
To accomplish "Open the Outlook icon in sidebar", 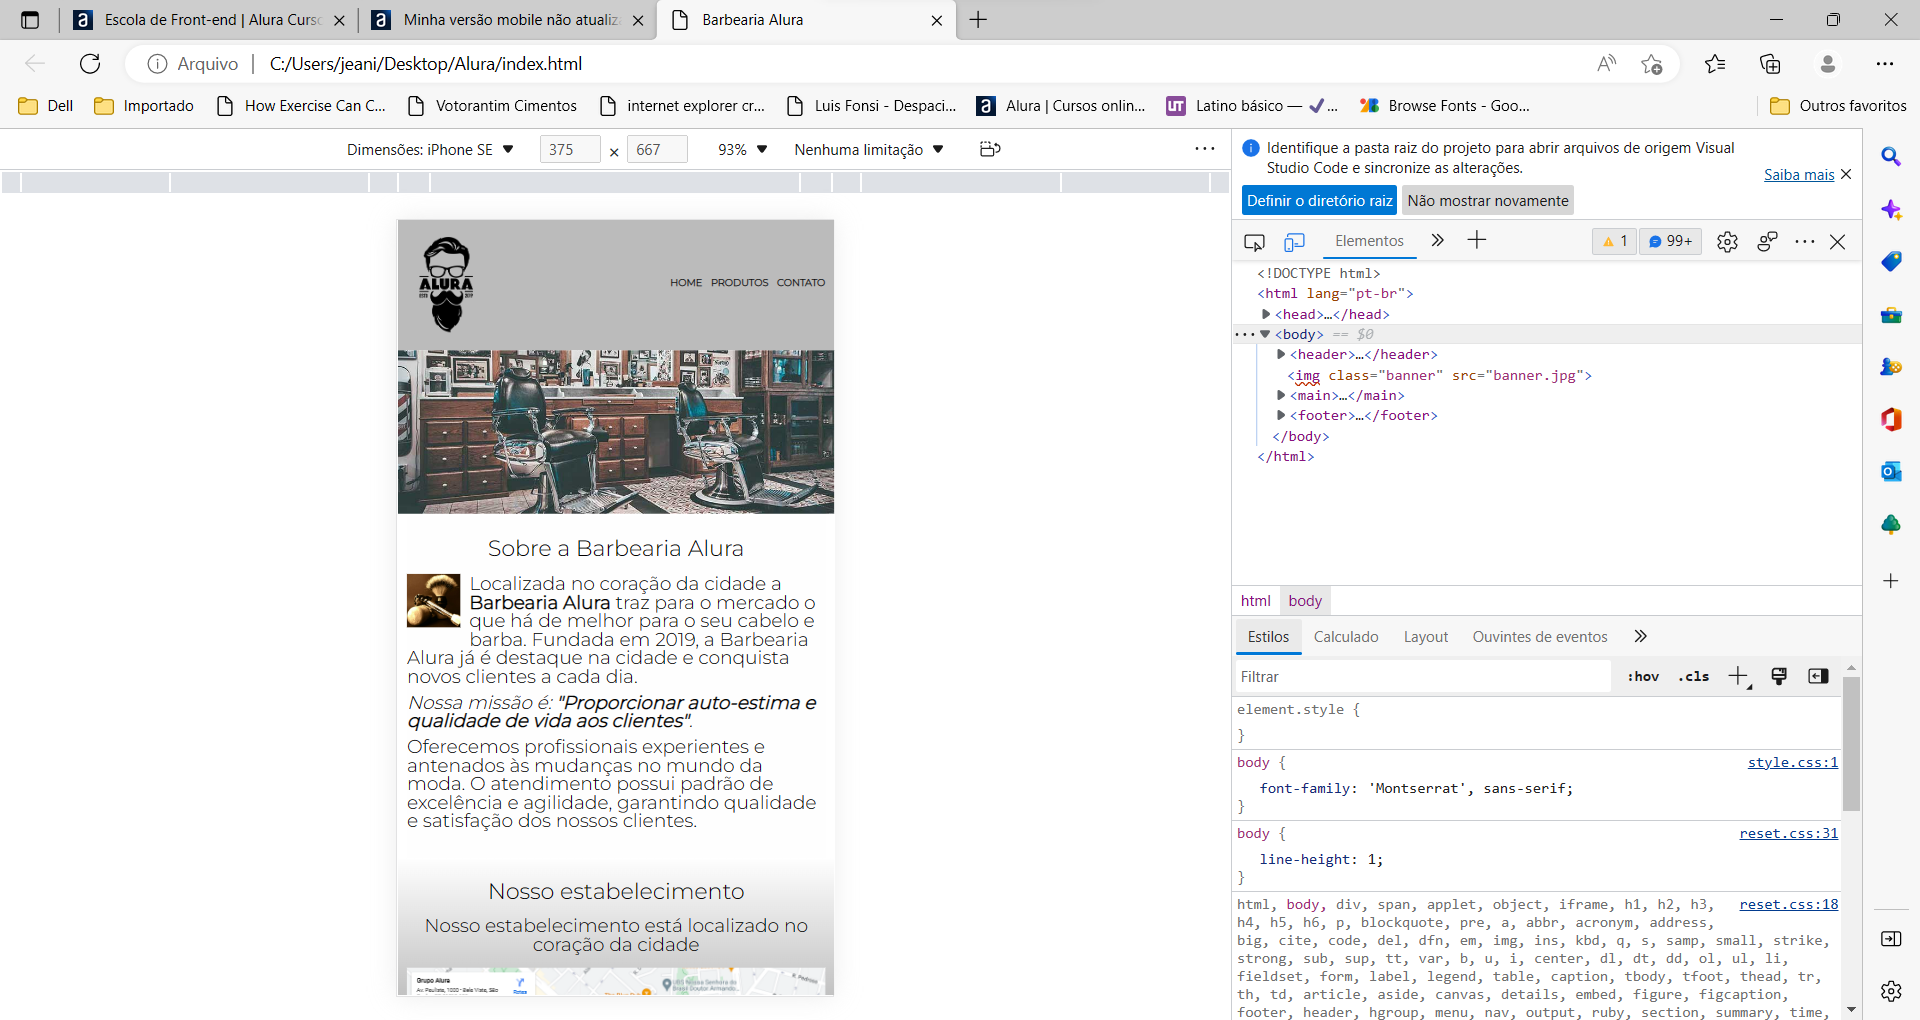I will [1891, 471].
